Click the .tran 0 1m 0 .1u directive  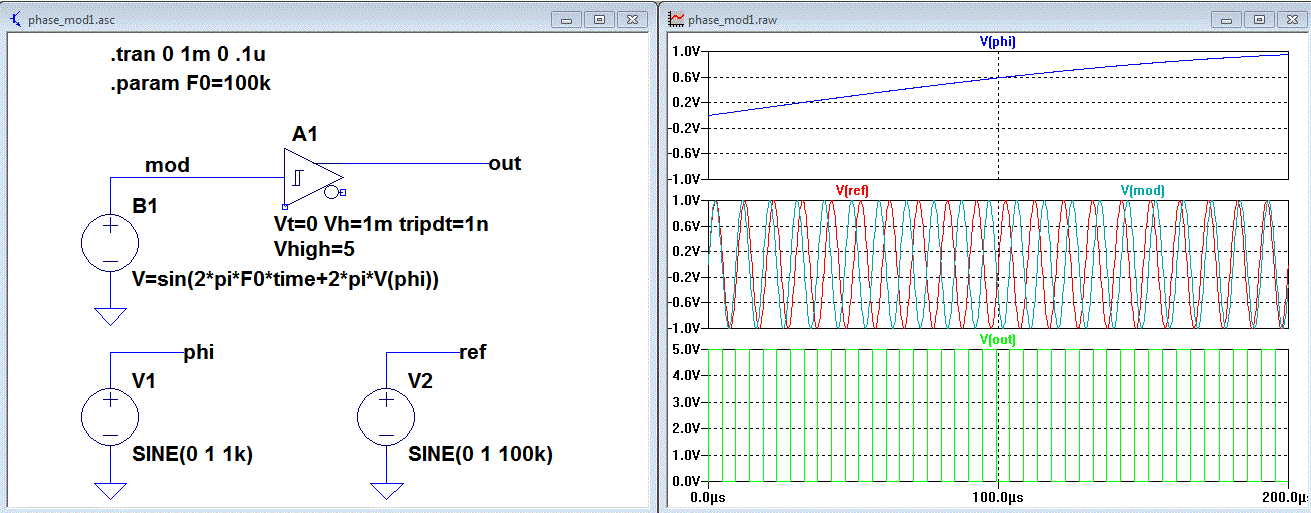click(186, 57)
